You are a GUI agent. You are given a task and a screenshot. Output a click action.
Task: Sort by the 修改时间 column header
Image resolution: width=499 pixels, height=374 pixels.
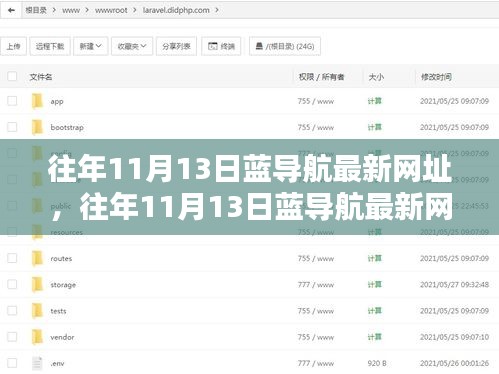436,77
